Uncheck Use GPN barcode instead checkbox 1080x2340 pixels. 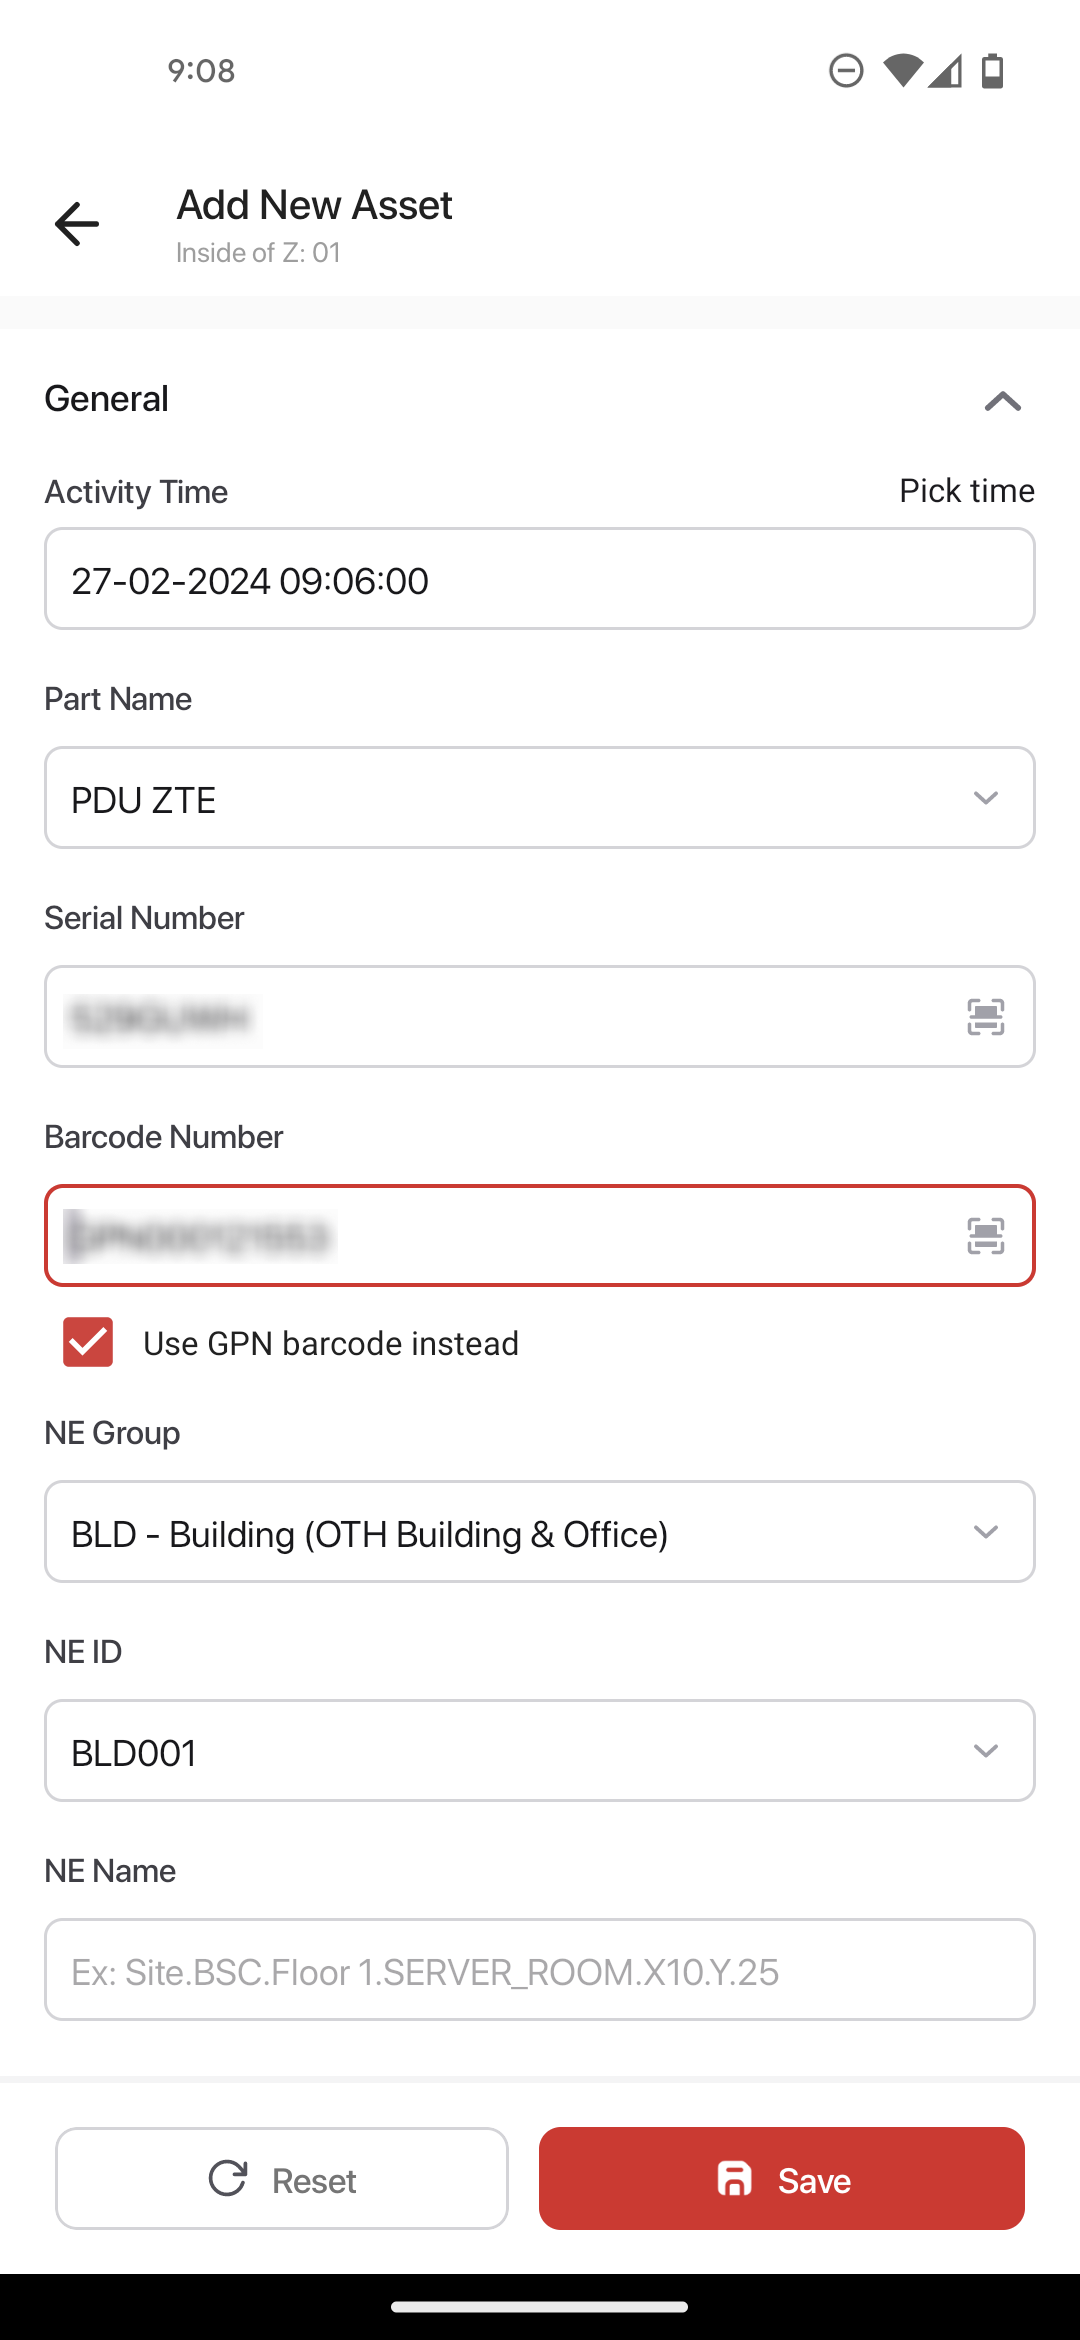coord(88,1342)
